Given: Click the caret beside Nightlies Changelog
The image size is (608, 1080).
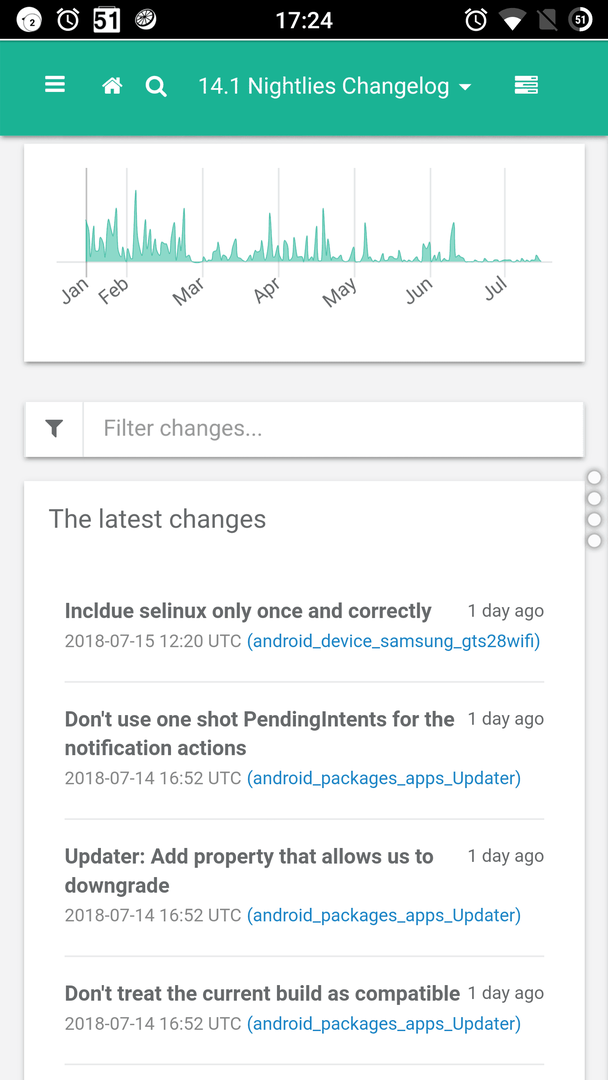Looking at the screenshot, I should [465, 87].
